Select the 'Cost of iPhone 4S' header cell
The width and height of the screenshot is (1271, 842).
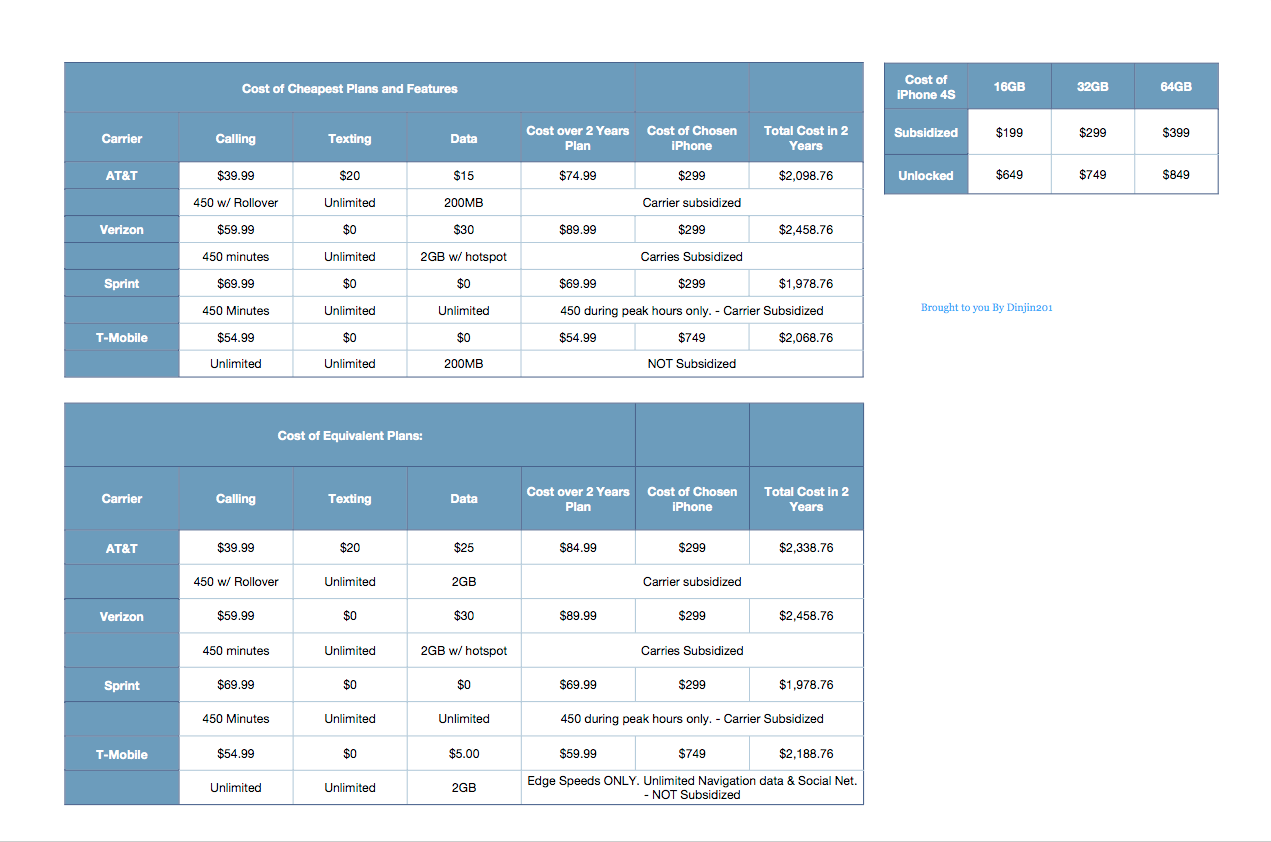926,87
